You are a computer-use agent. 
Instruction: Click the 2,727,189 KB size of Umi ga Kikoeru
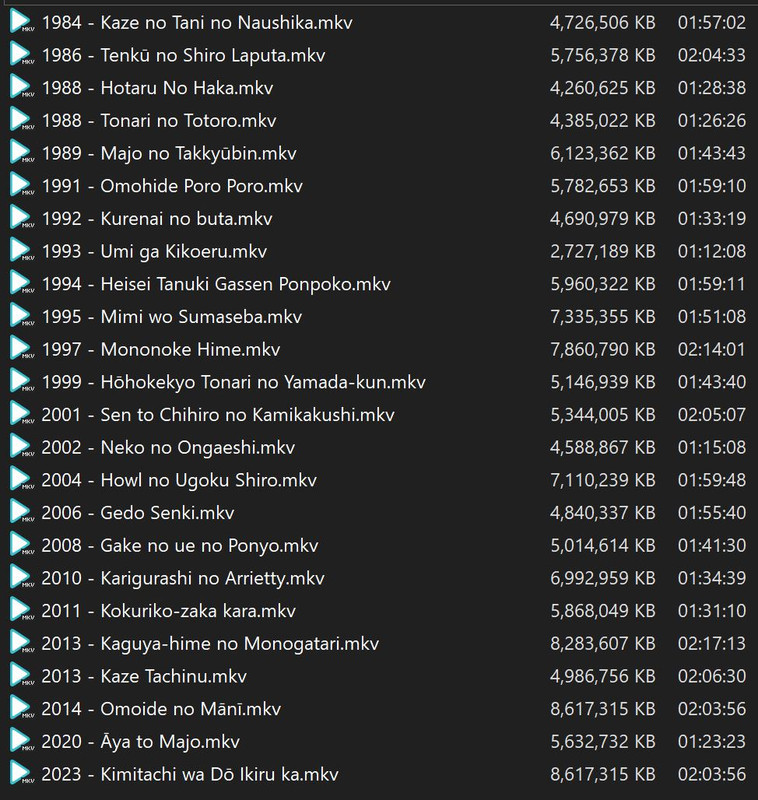[x=602, y=252]
